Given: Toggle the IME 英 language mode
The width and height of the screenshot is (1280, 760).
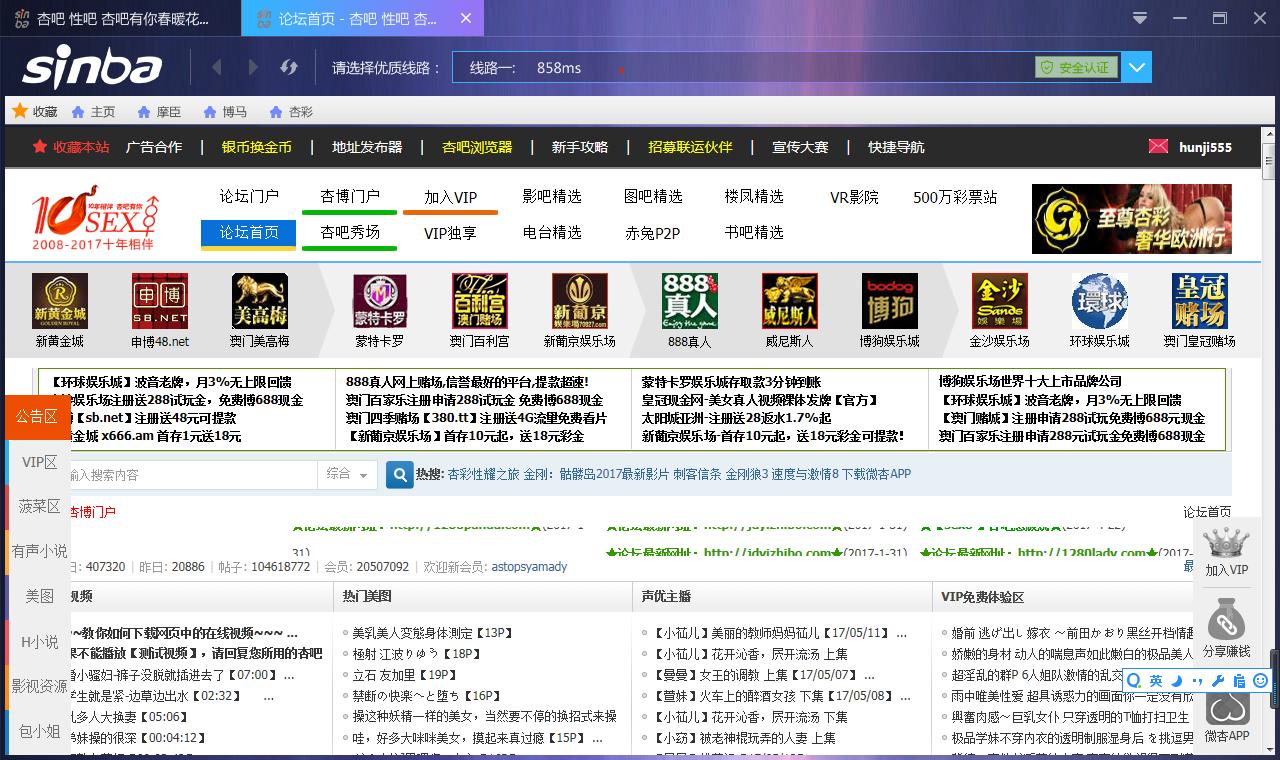Looking at the screenshot, I should (x=1155, y=681).
